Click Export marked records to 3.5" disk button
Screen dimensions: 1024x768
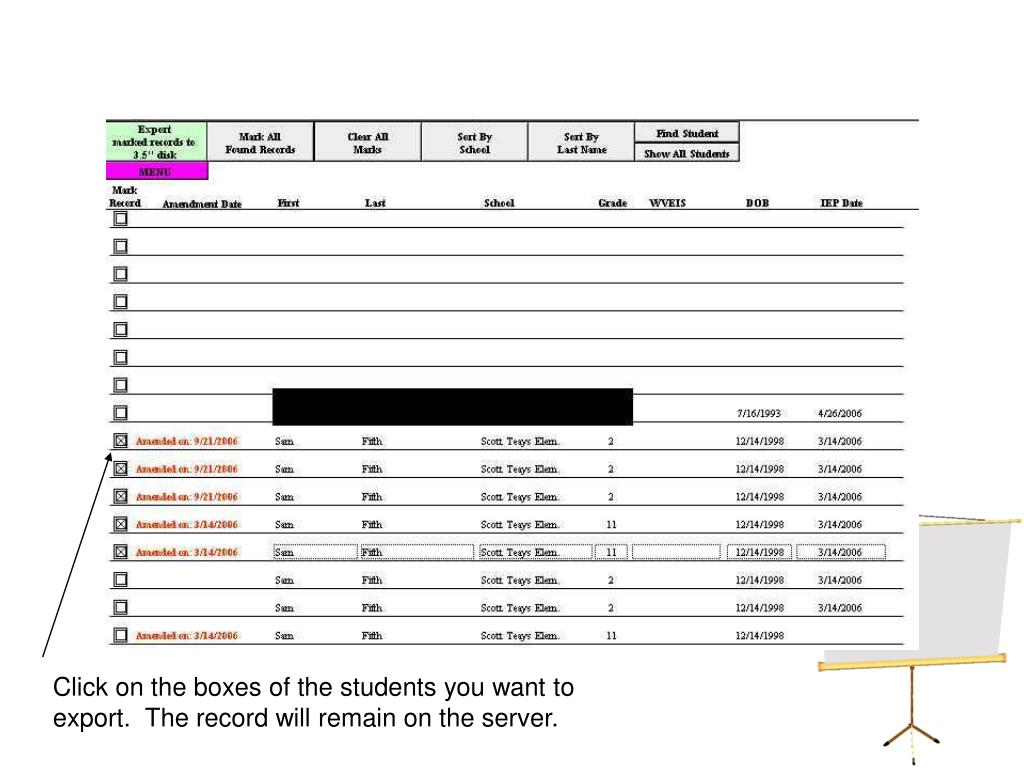point(156,142)
